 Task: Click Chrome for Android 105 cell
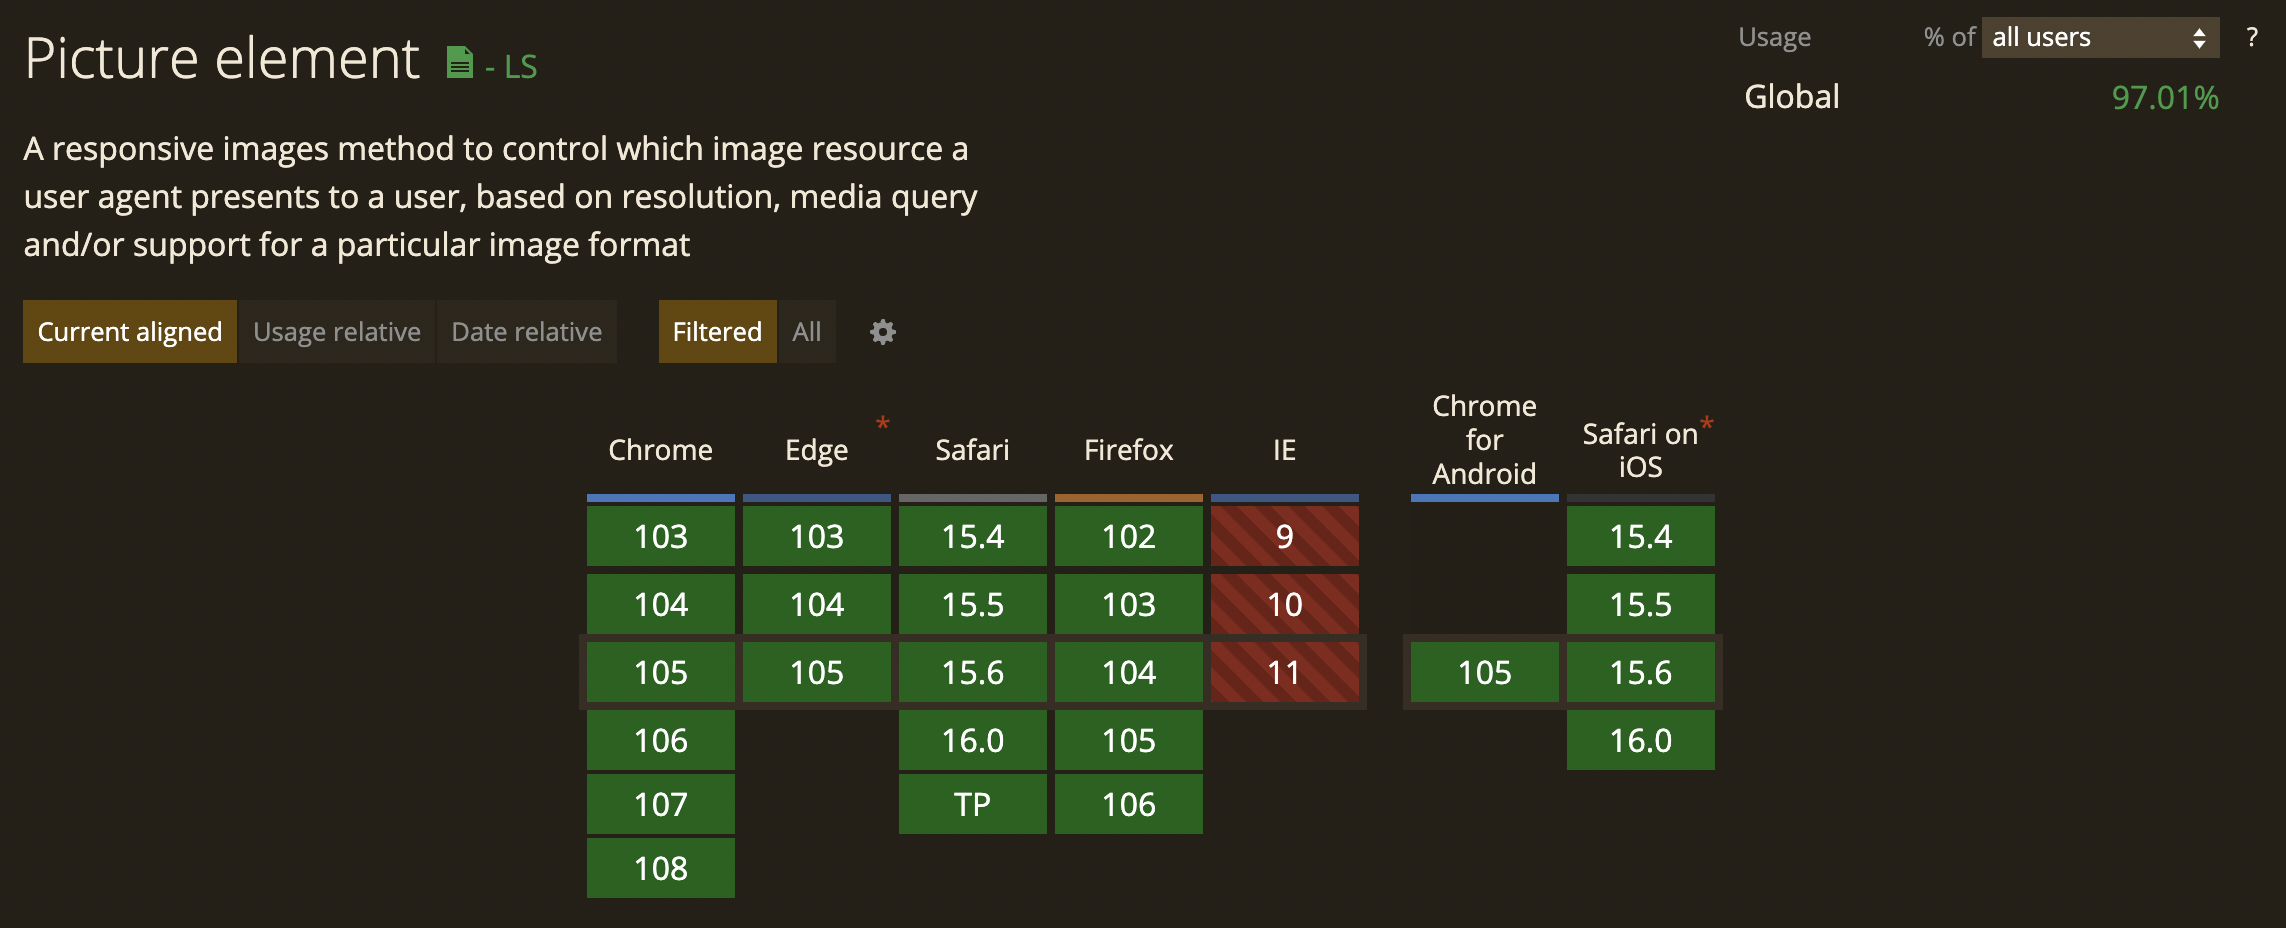point(1484,672)
